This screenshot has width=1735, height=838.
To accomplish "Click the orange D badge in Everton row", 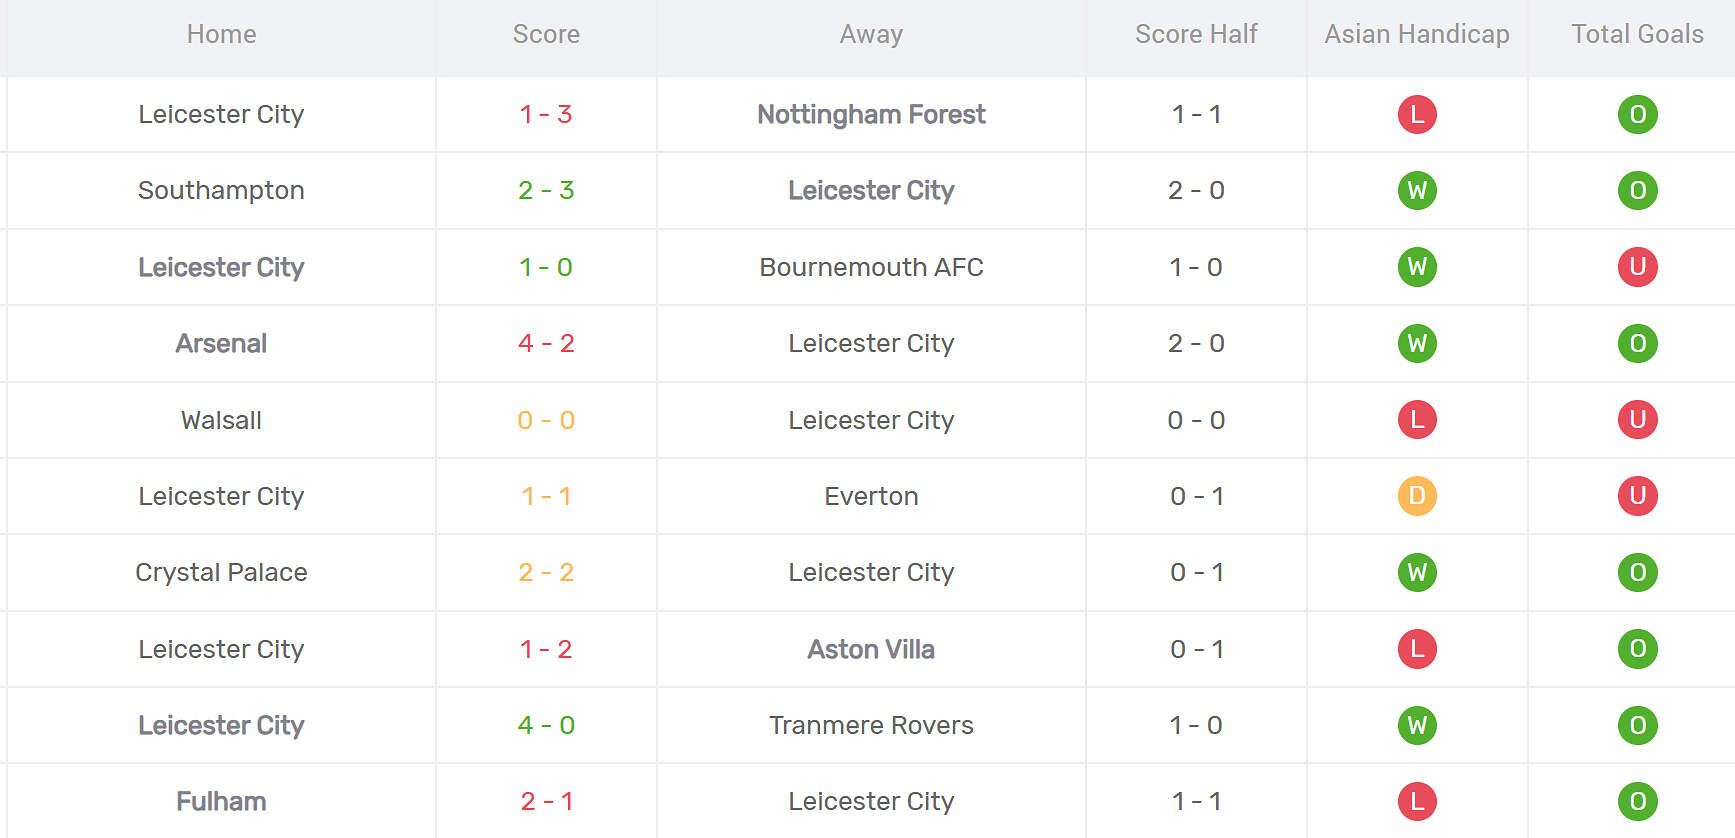I will click(x=1416, y=496).
